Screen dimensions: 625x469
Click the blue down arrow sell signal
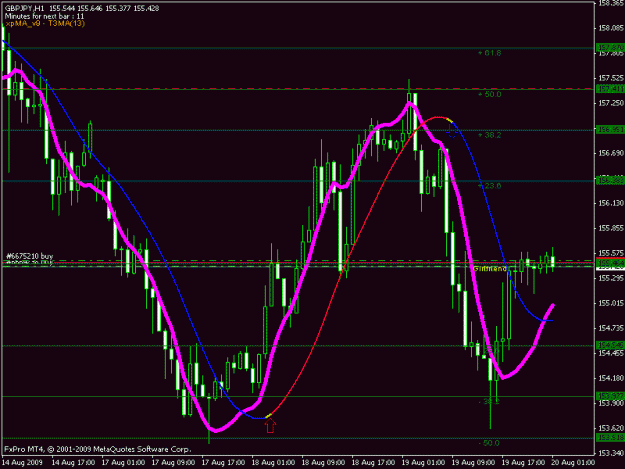pyautogui.click(x=452, y=131)
